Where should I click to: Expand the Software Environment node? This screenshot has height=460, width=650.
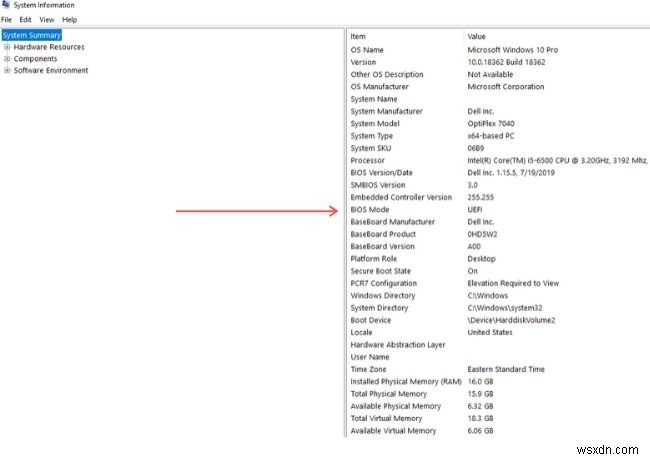[7, 70]
